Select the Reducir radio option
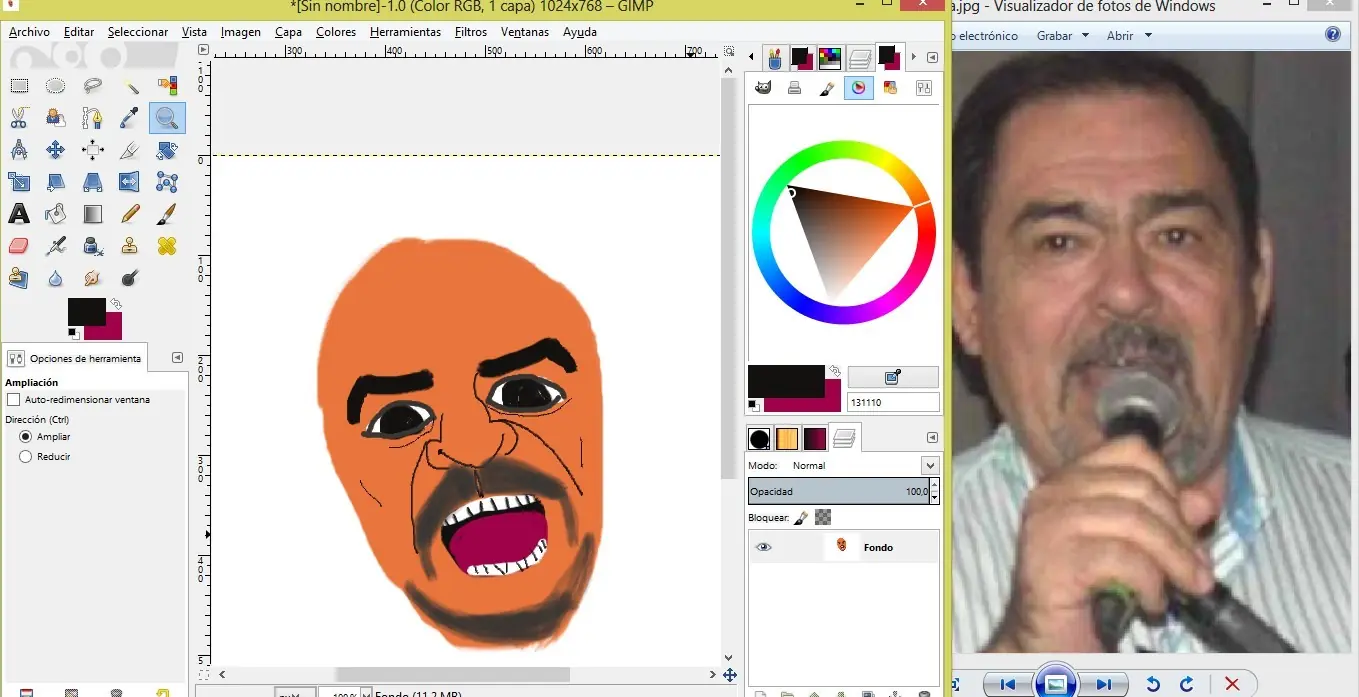Image resolution: width=1359 pixels, height=697 pixels. click(x=26, y=456)
